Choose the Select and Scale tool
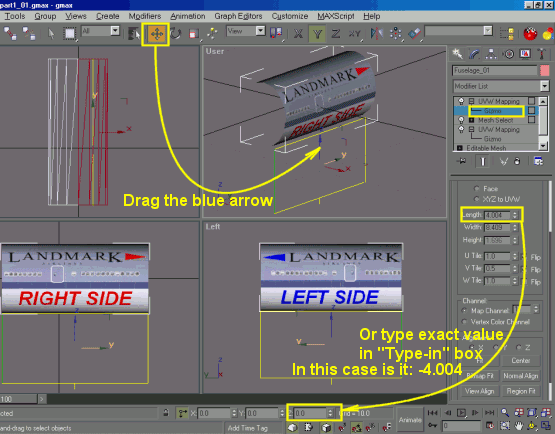555x434 pixels. (x=194, y=34)
